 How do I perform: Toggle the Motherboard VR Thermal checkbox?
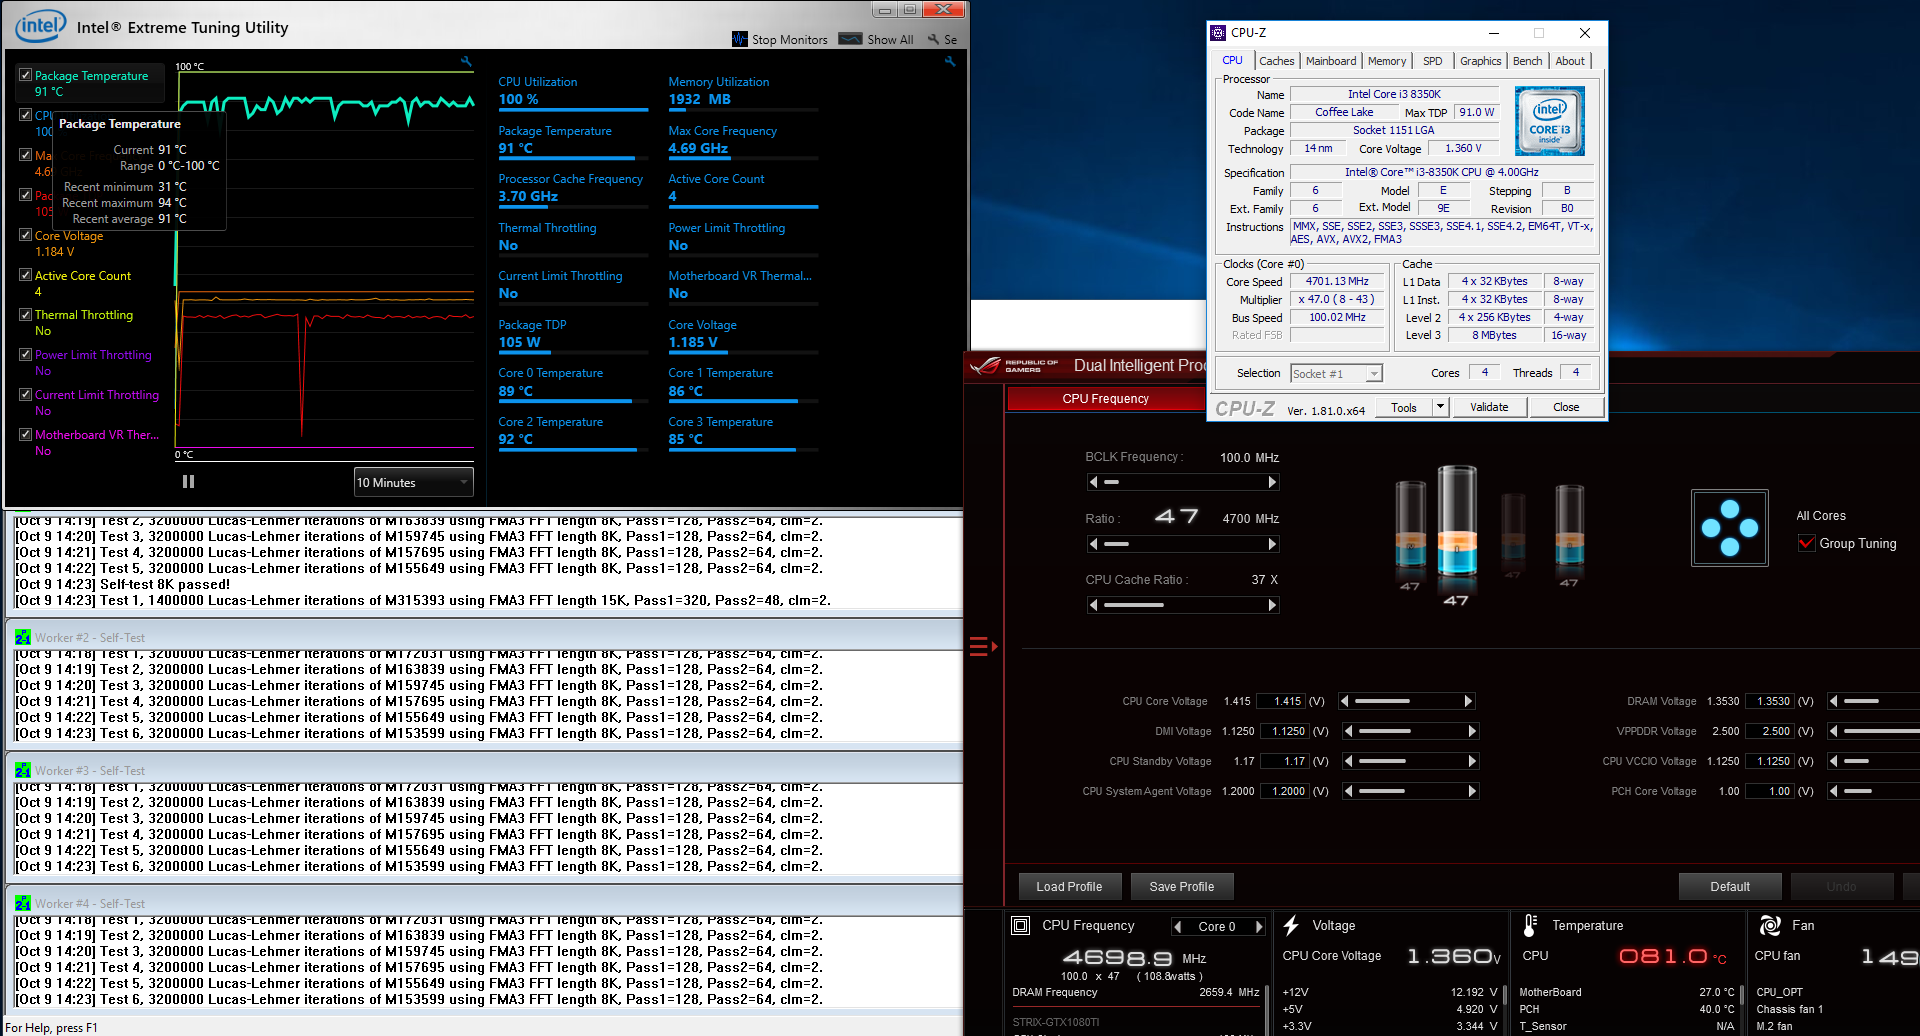tap(26, 434)
